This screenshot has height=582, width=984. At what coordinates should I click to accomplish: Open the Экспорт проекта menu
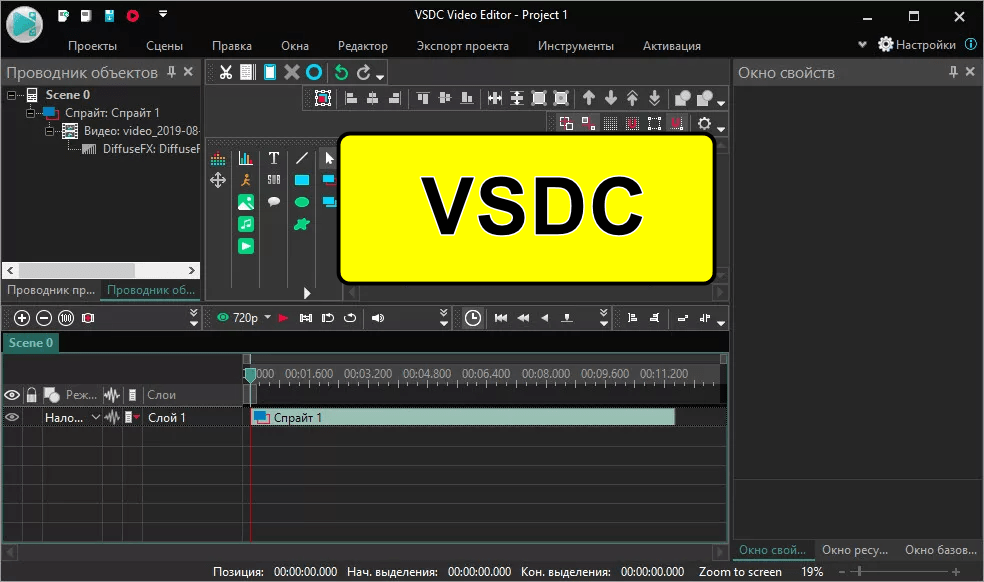click(x=462, y=46)
